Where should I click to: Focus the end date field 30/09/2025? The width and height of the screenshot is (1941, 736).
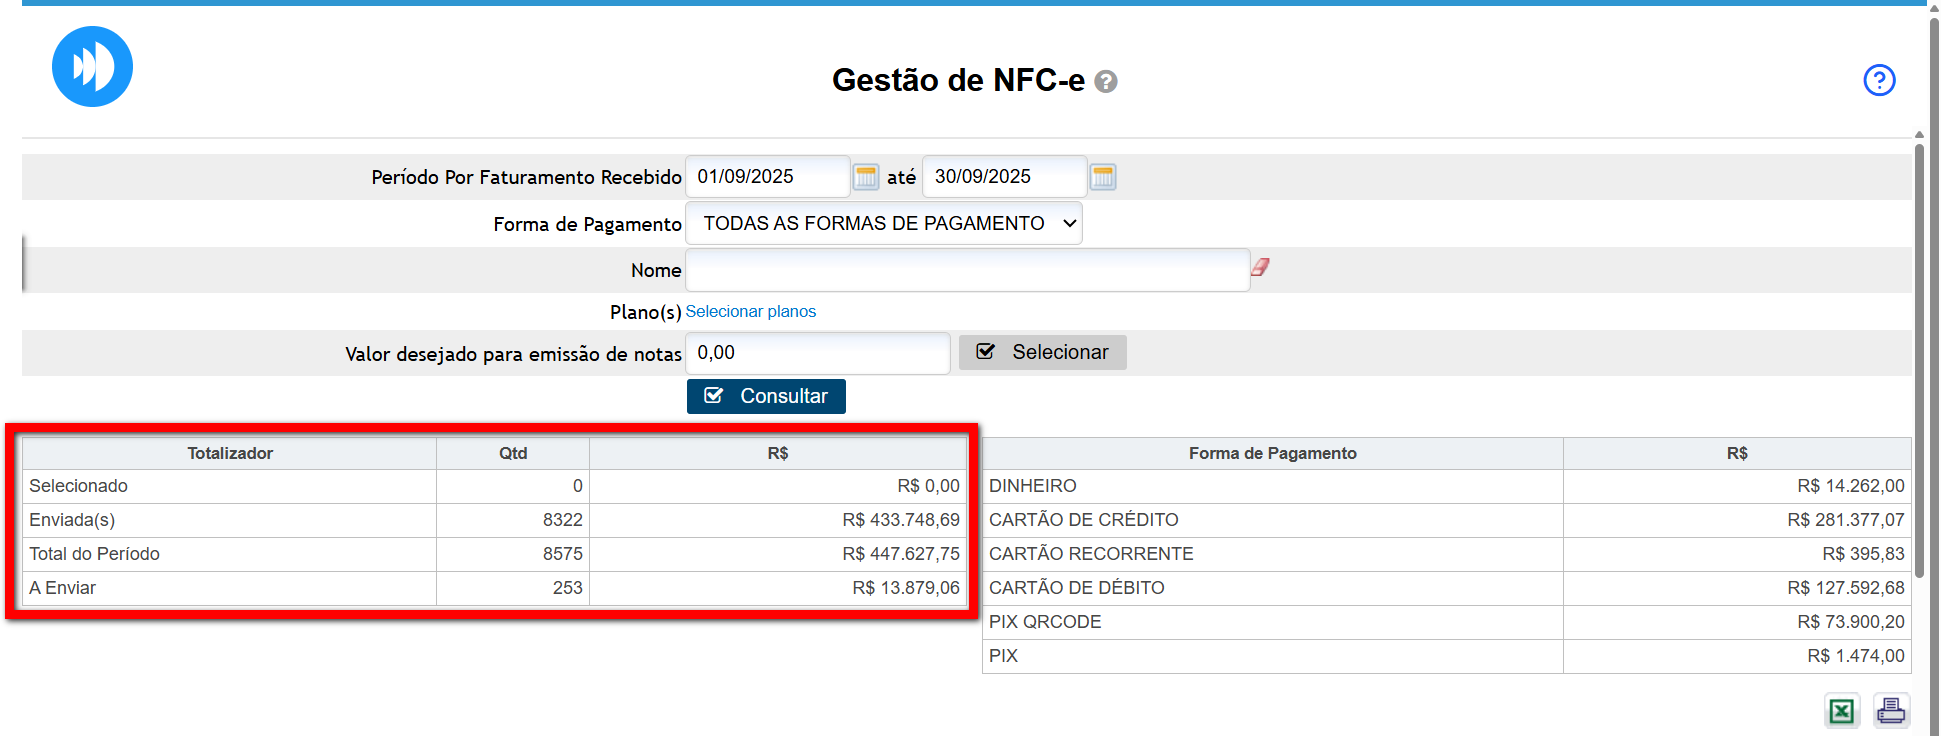[1003, 177]
